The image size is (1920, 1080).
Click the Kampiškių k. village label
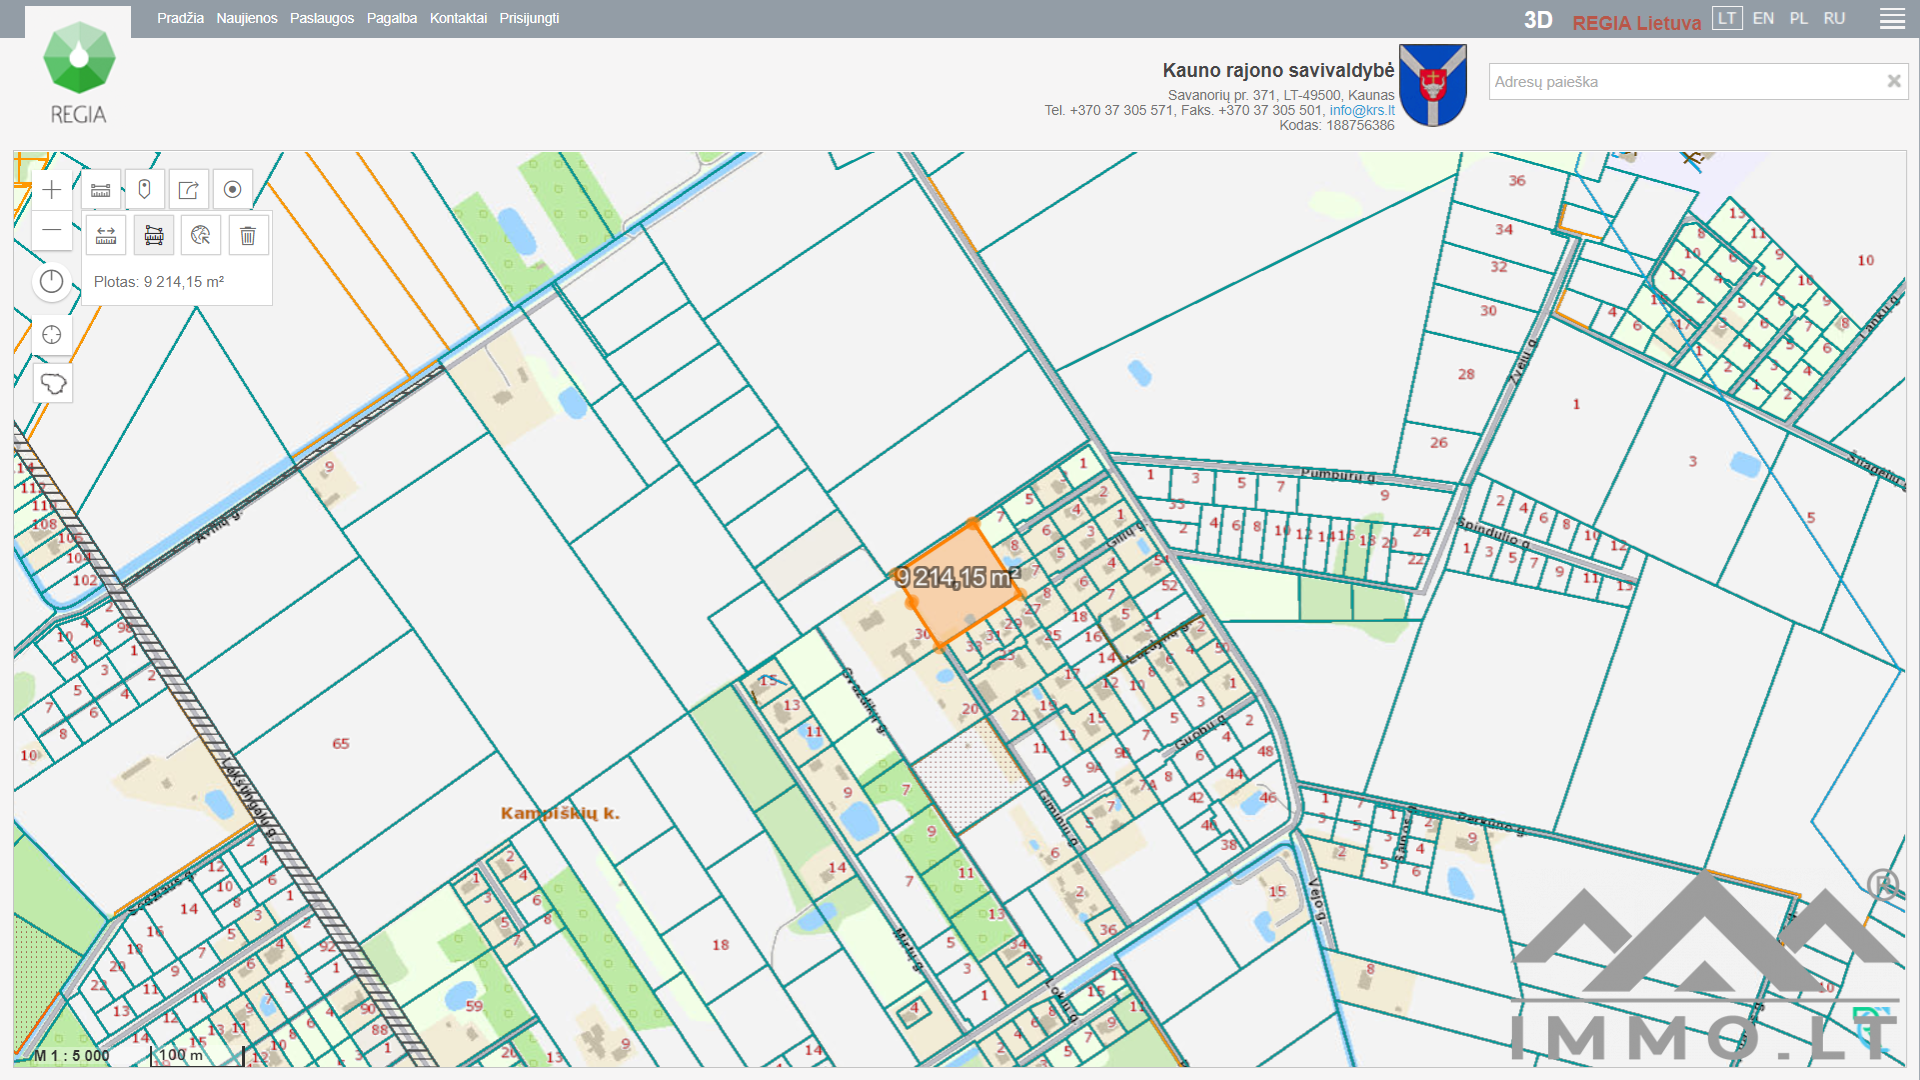pos(560,813)
